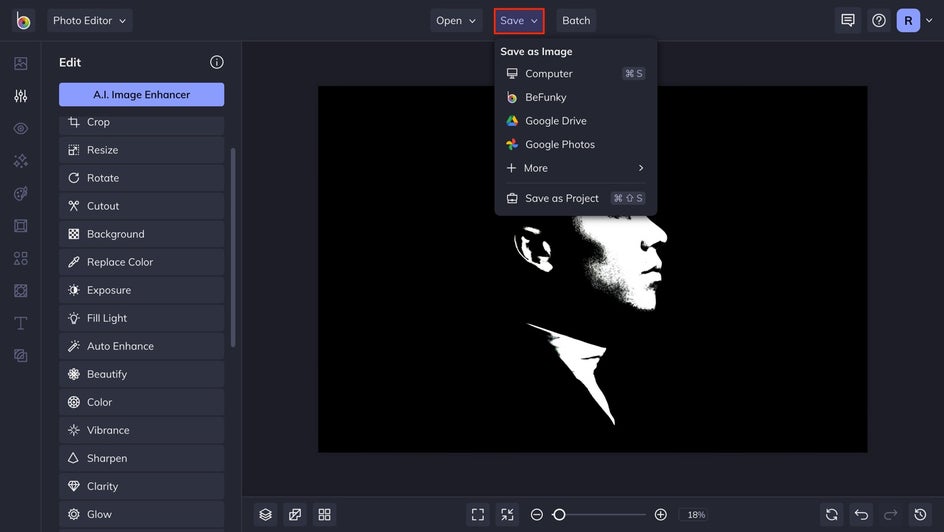Click the R user avatar
Viewport: 944px width, 532px height.
[908, 20]
